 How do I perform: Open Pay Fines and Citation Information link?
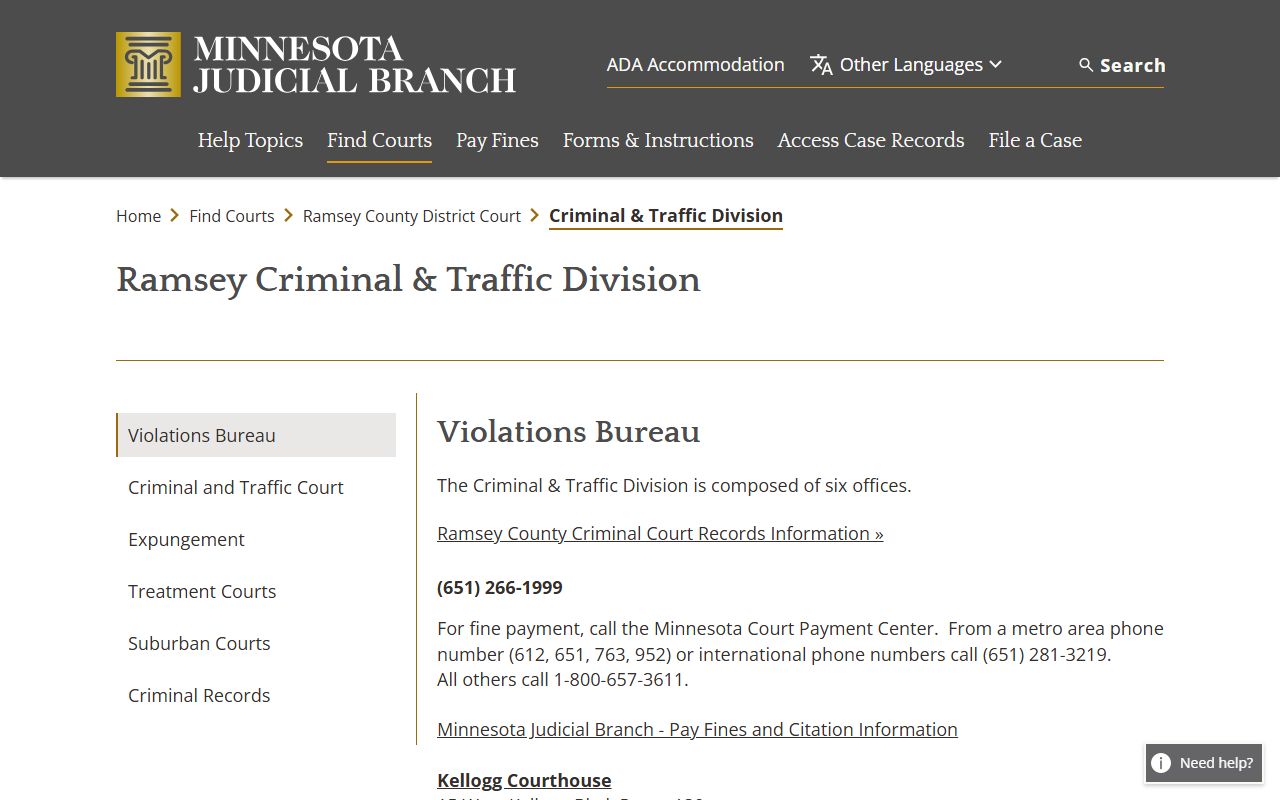coord(697,730)
